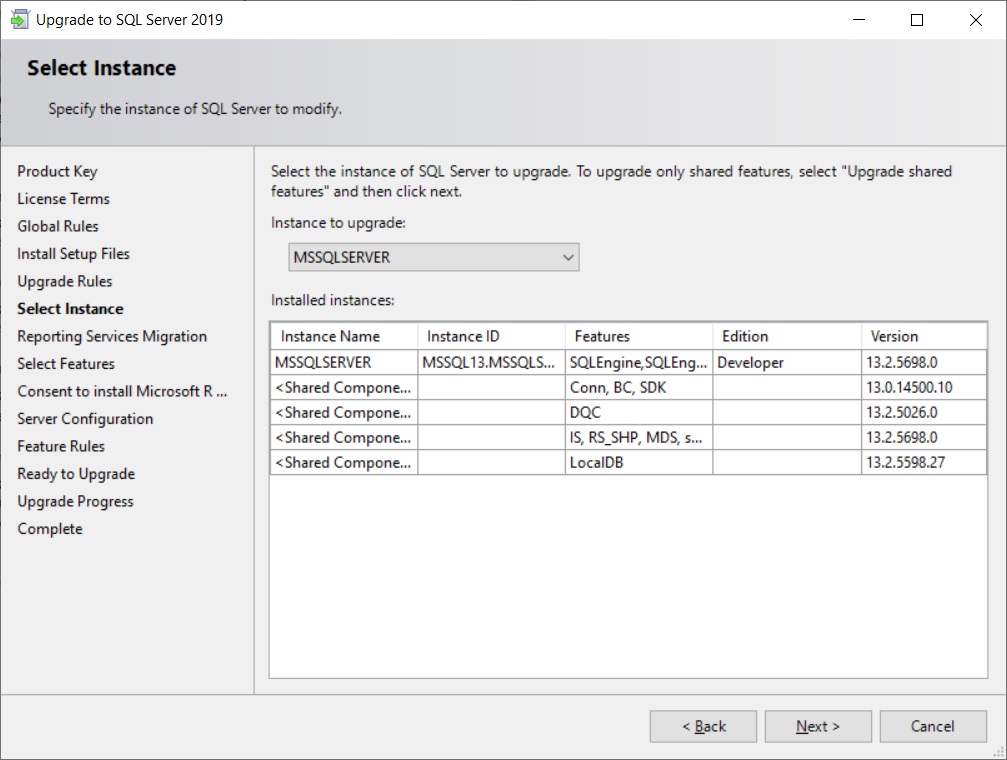This screenshot has width=1007, height=760.
Task: Click the 'Specify the instance of SQL Server' subtitle
Action: click(x=195, y=109)
